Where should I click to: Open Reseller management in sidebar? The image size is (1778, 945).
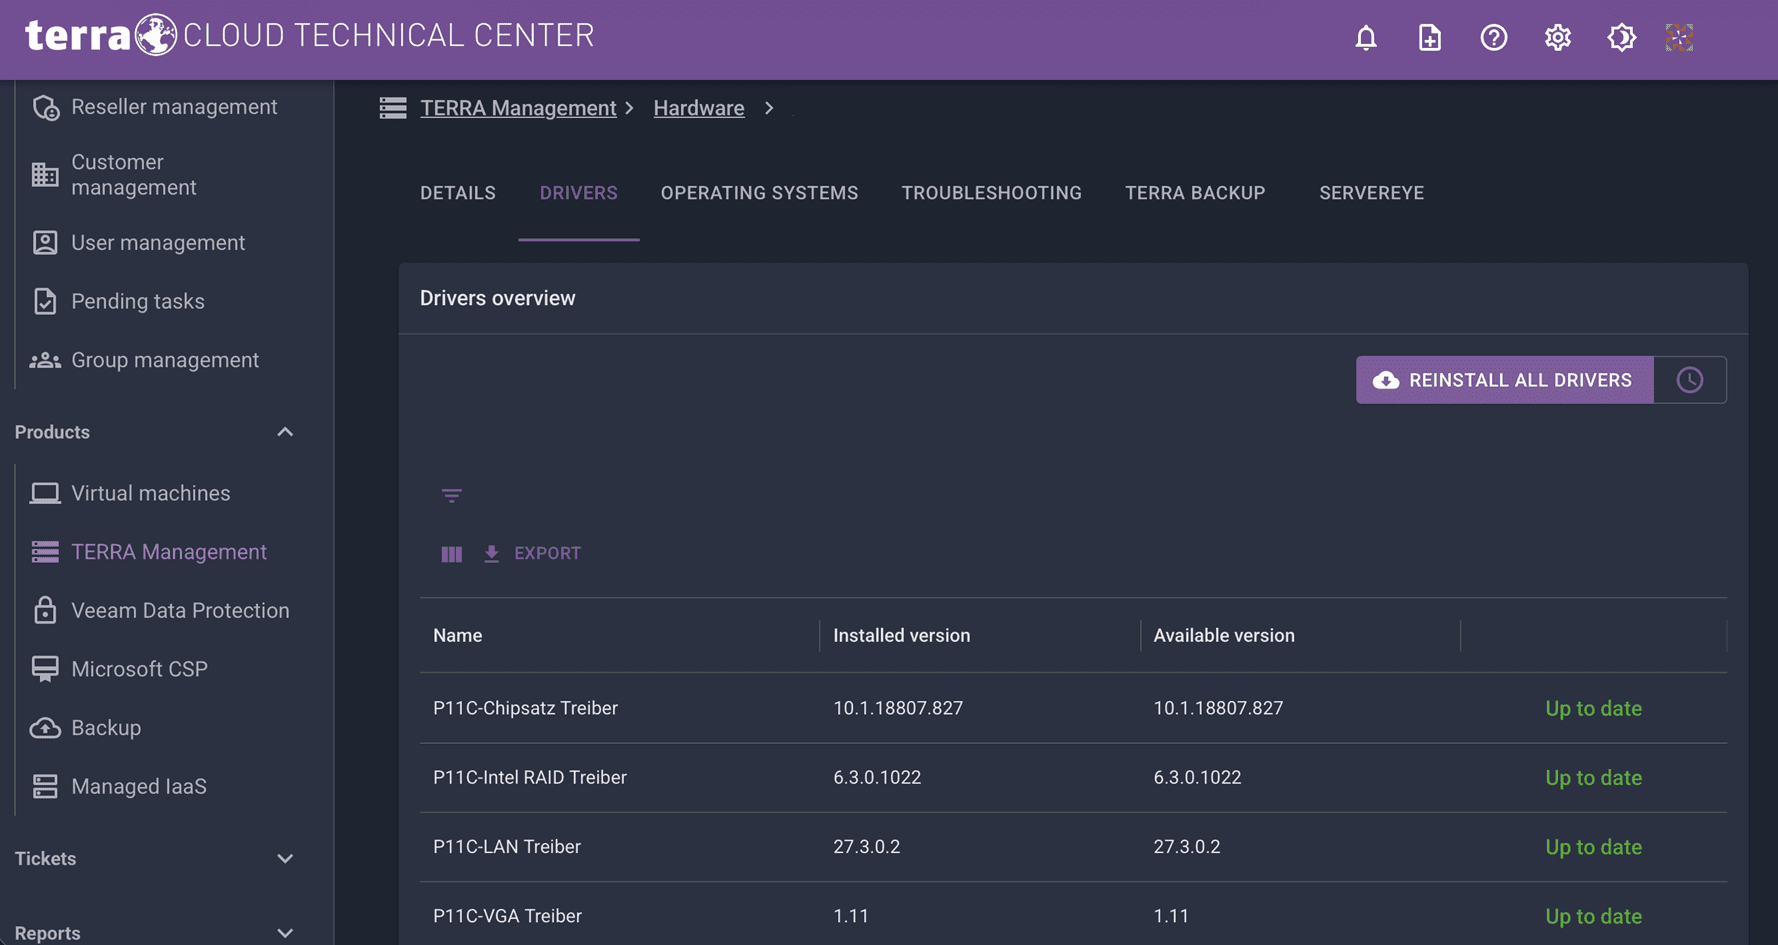[174, 107]
